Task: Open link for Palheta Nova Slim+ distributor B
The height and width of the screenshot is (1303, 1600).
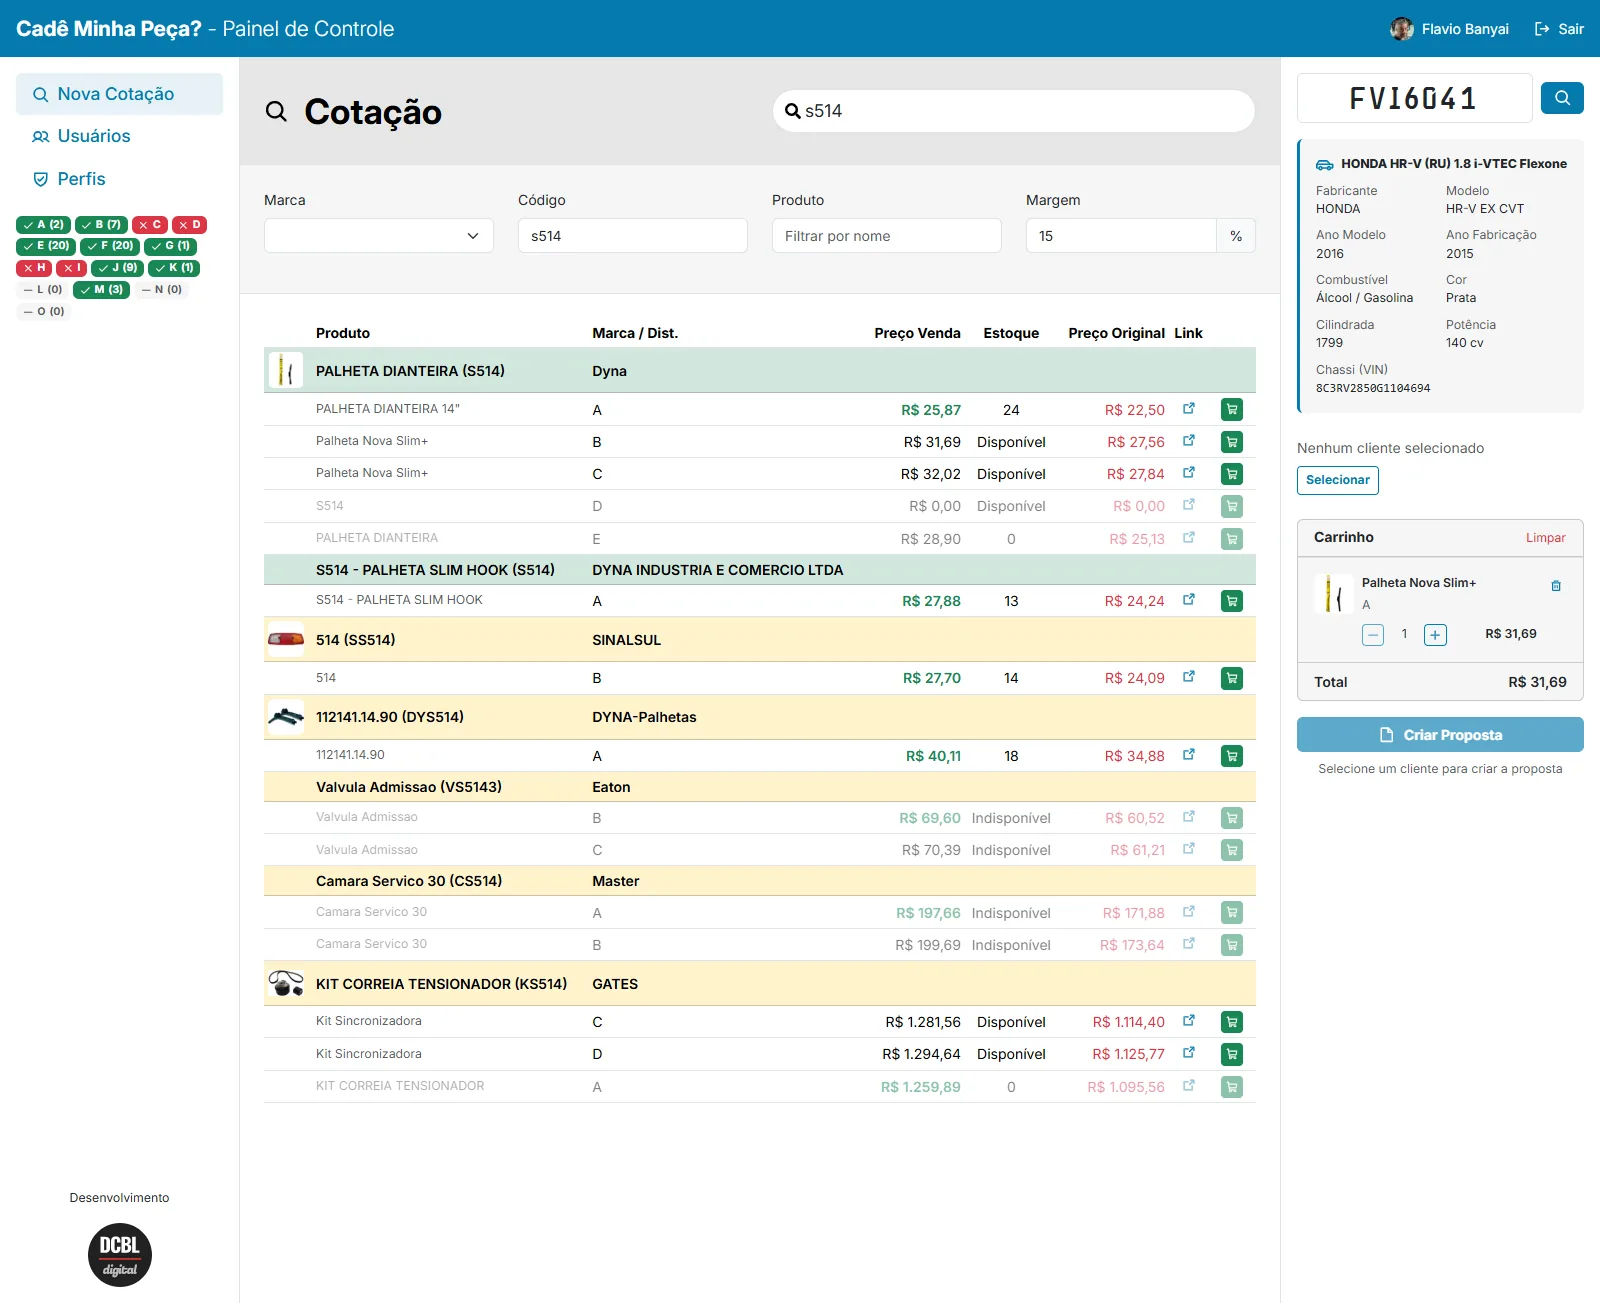Action: pos(1189,441)
